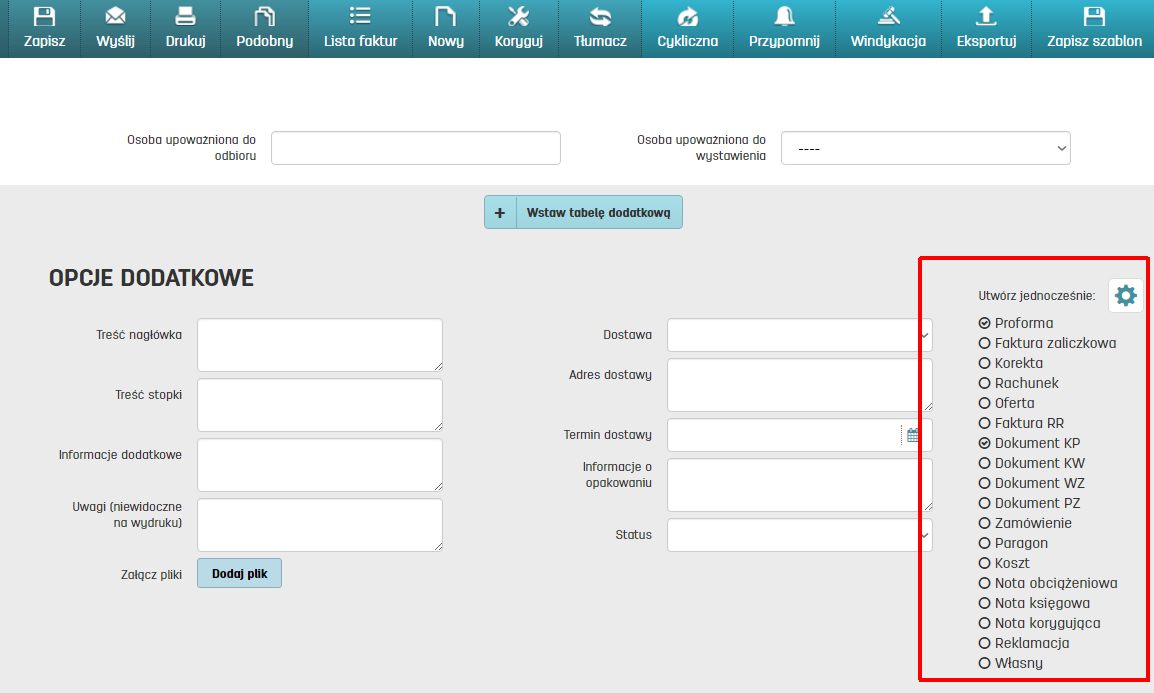Viewport: 1154px width, 693px height.
Task: Enable the Faktura zaliczkowa option
Action: [x=985, y=343]
